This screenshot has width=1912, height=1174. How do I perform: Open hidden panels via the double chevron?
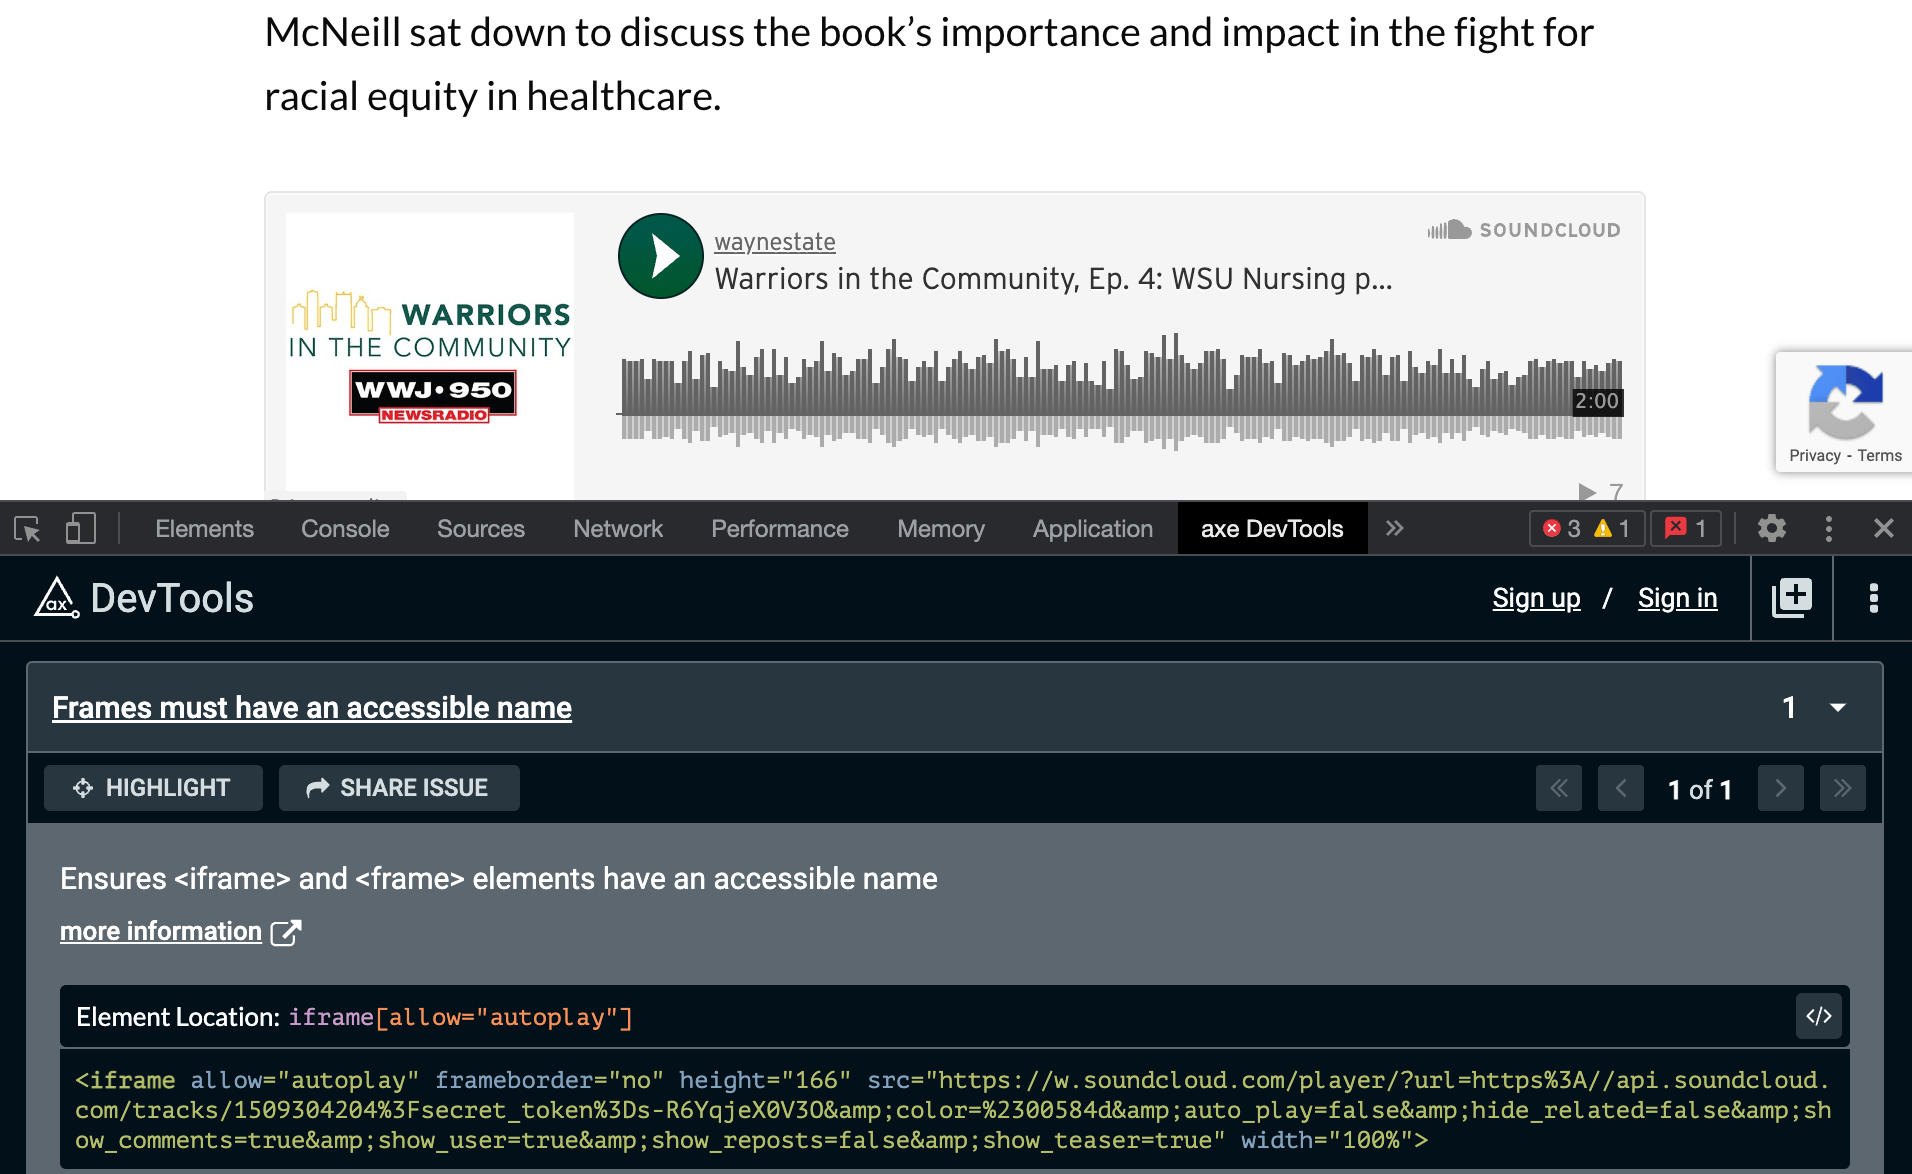(x=1394, y=528)
